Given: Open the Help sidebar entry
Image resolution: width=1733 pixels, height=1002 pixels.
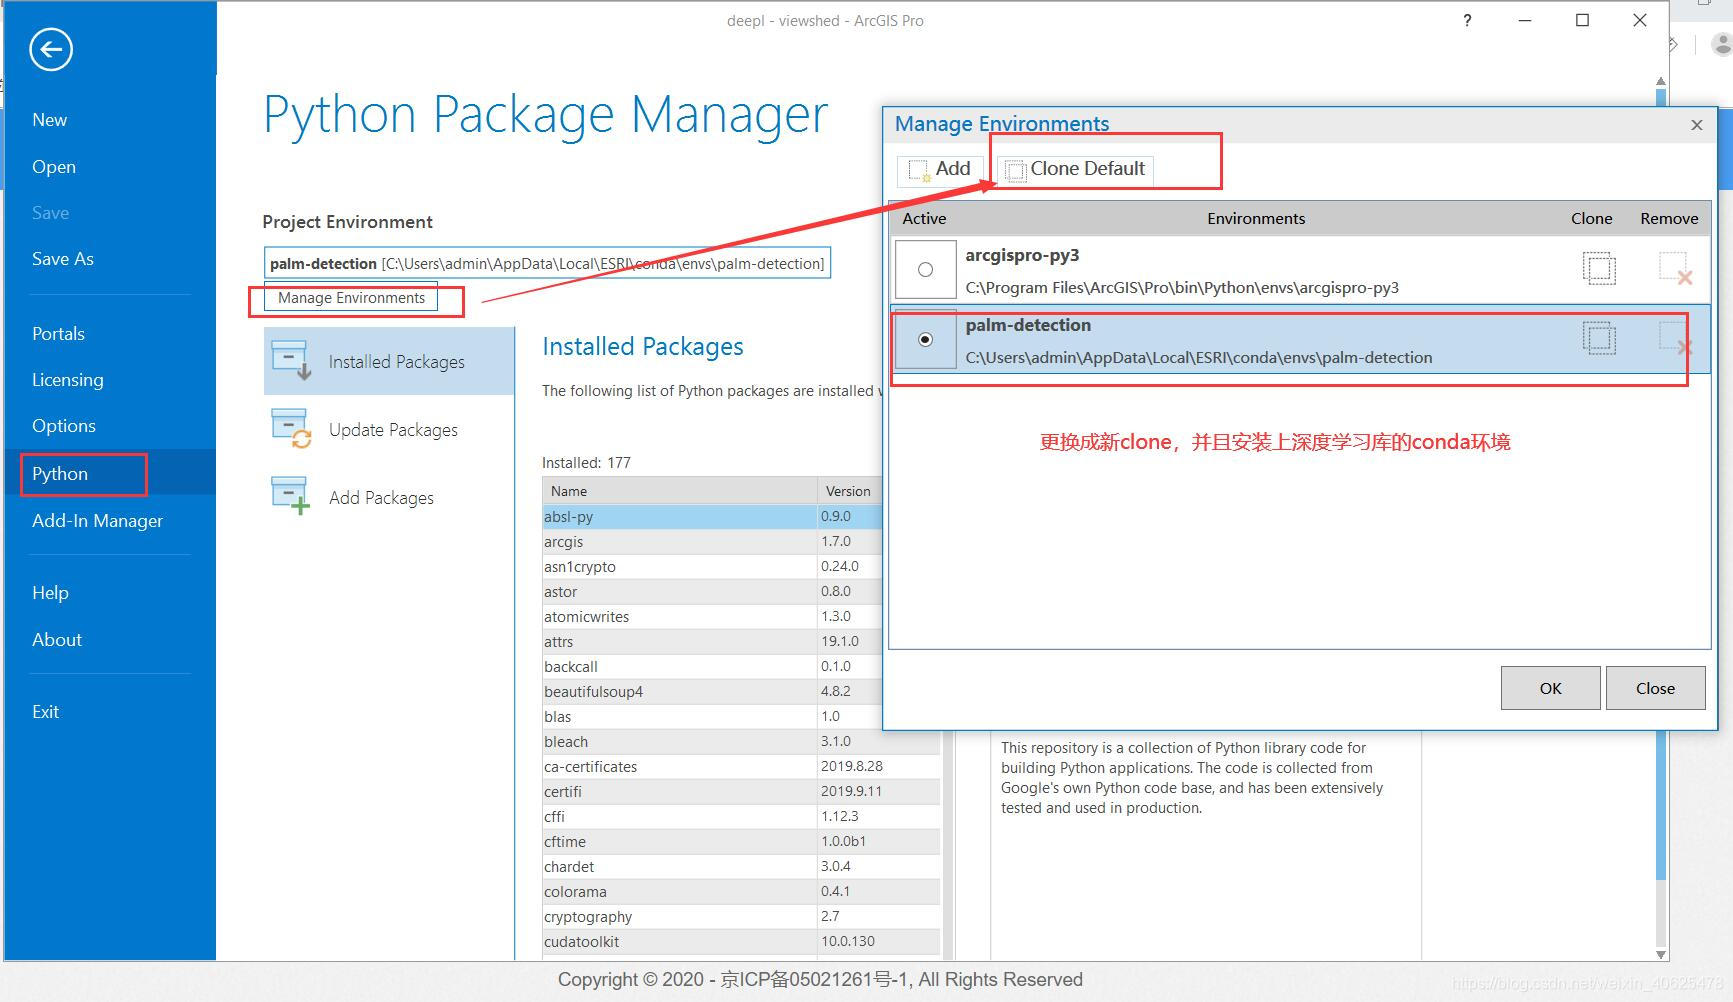Looking at the screenshot, I should 50,593.
